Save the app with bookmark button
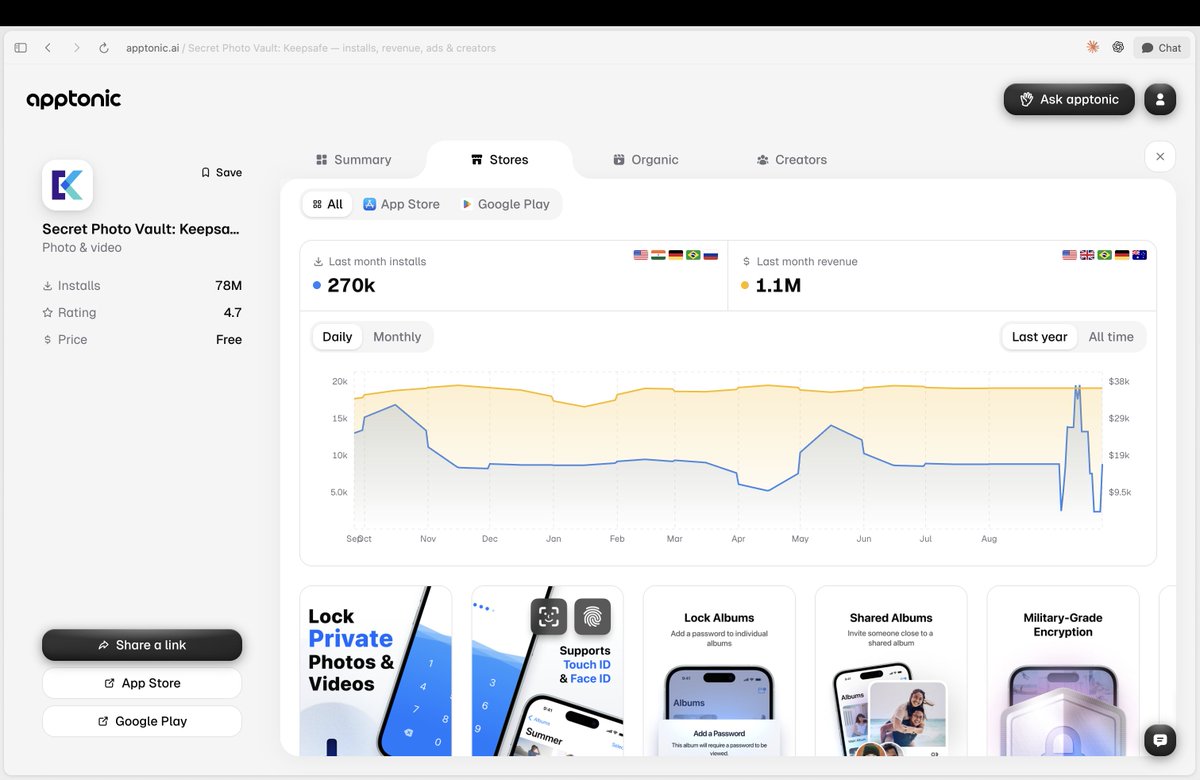The width and height of the screenshot is (1200, 780). coord(221,172)
